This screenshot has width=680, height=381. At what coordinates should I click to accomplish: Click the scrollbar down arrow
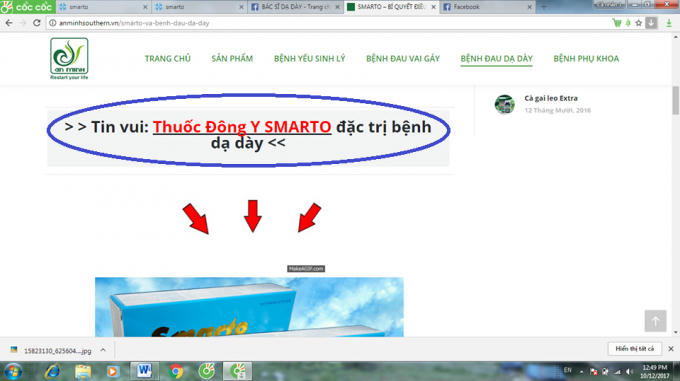click(675, 332)
